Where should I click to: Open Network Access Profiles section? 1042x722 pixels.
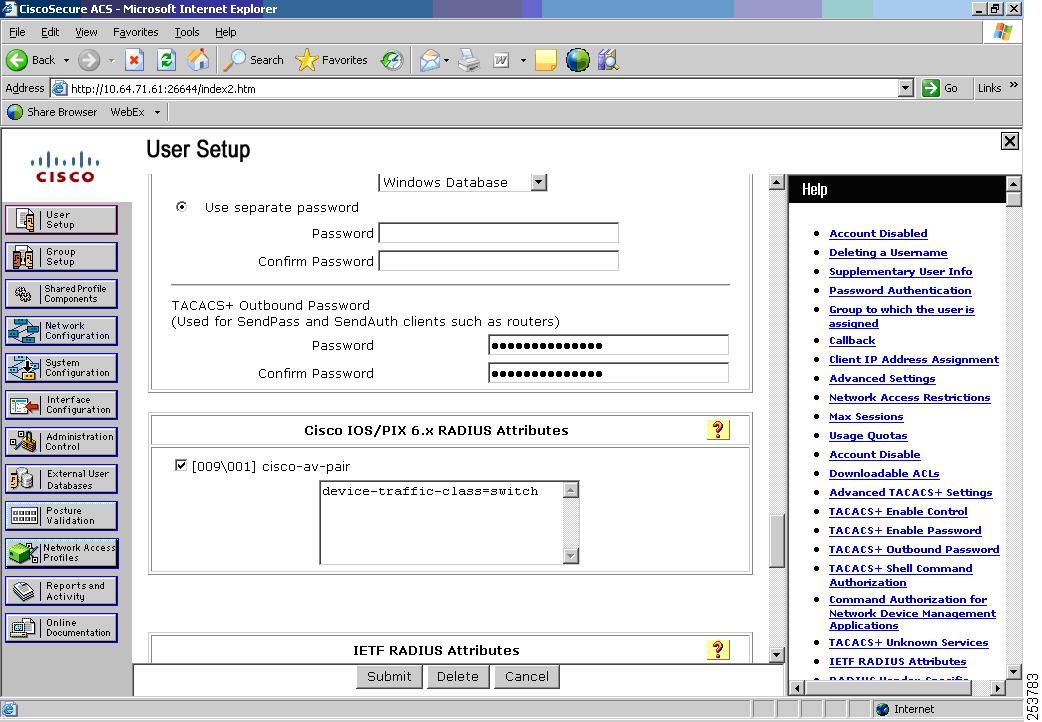(x=61, y=553)
